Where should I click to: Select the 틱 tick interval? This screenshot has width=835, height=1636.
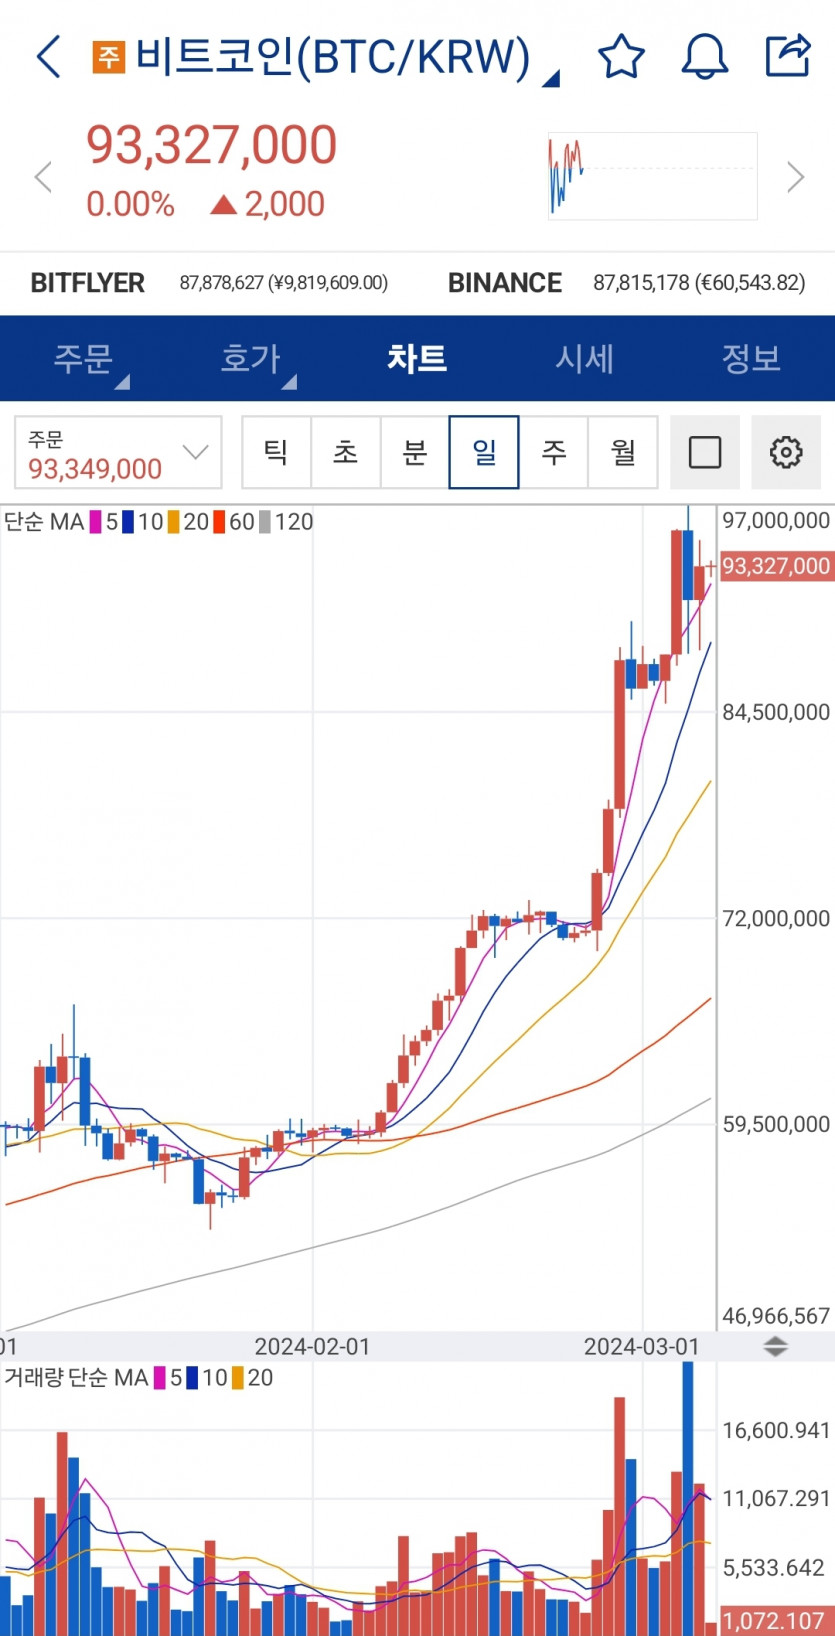point(277,452)
